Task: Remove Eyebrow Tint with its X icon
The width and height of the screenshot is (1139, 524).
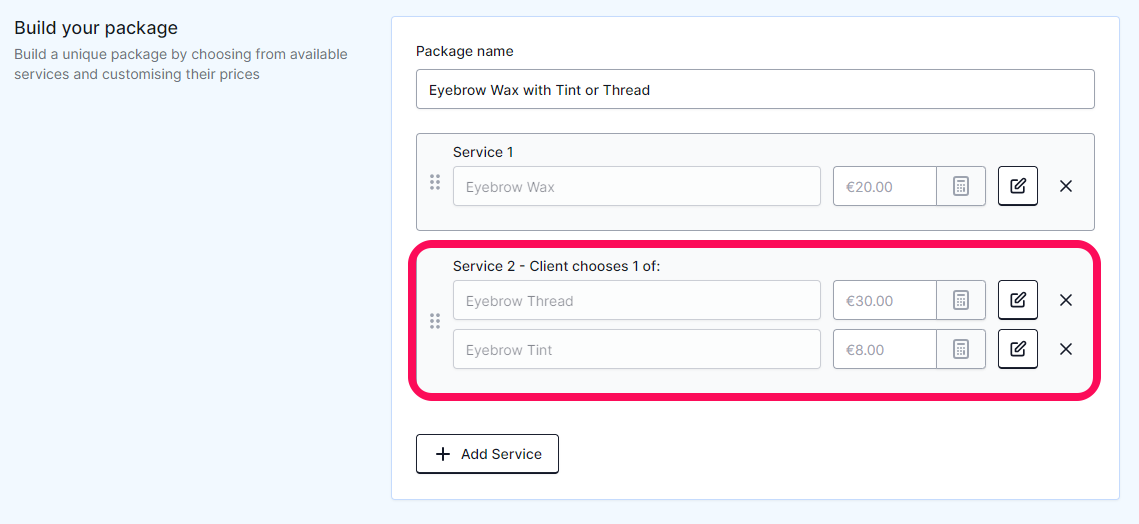Action: (x=1066, y=349)
